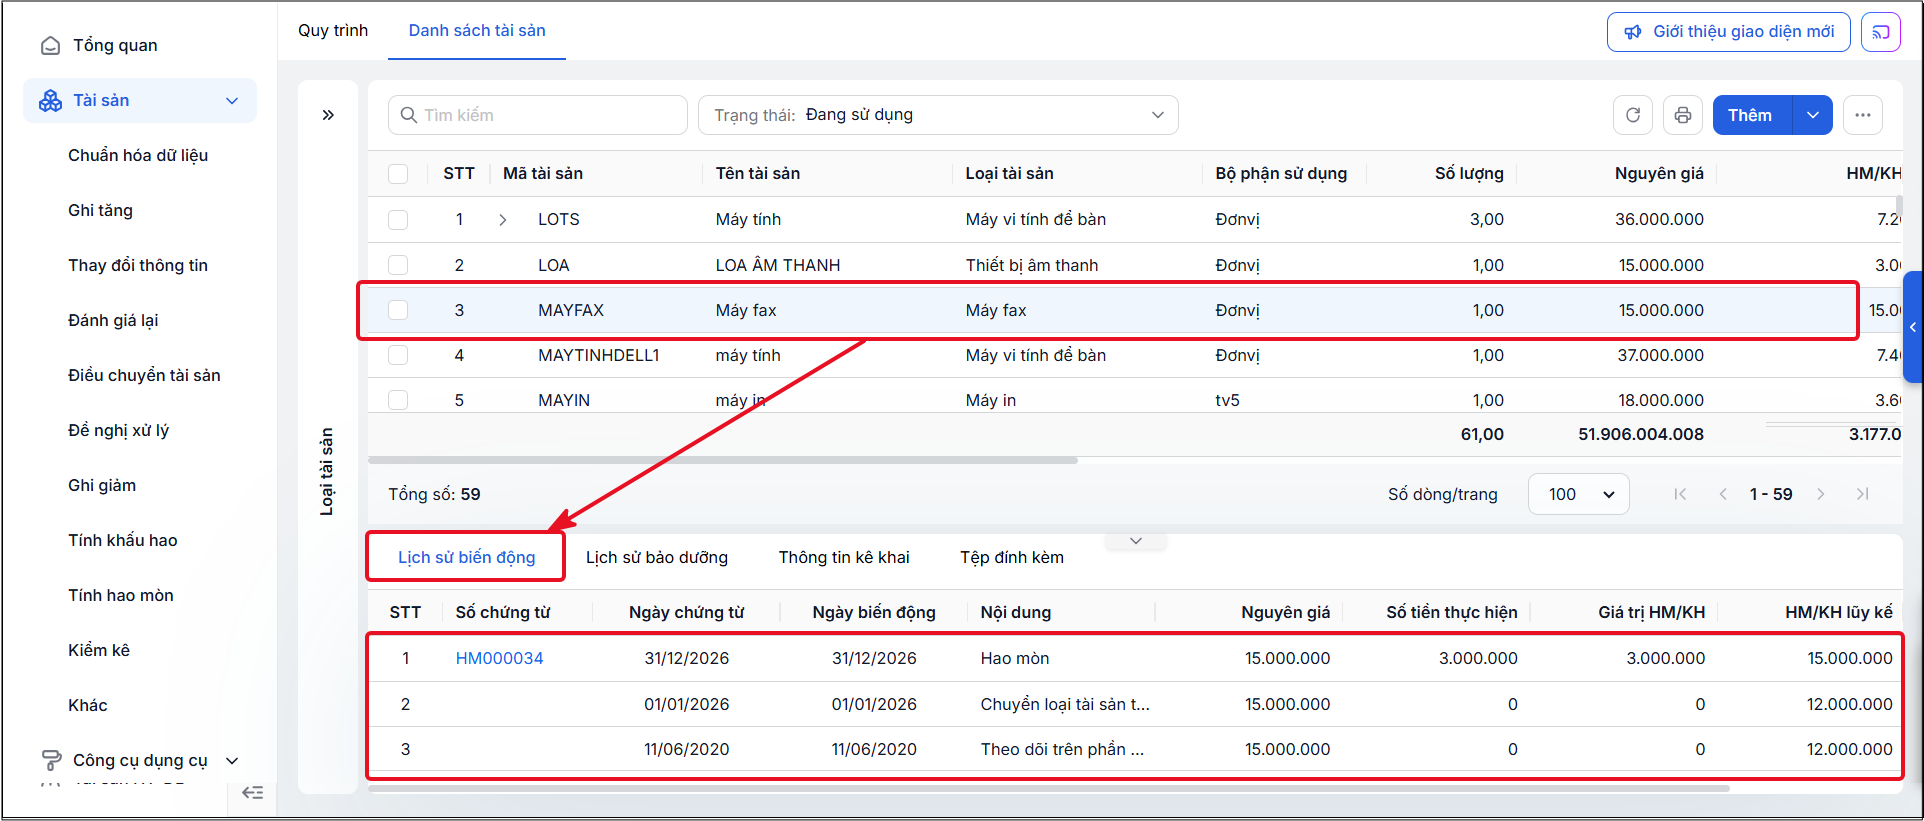Open Ghi giảm menu item
The height and width of the screenshot is (821, 1924).
[102, 486]
